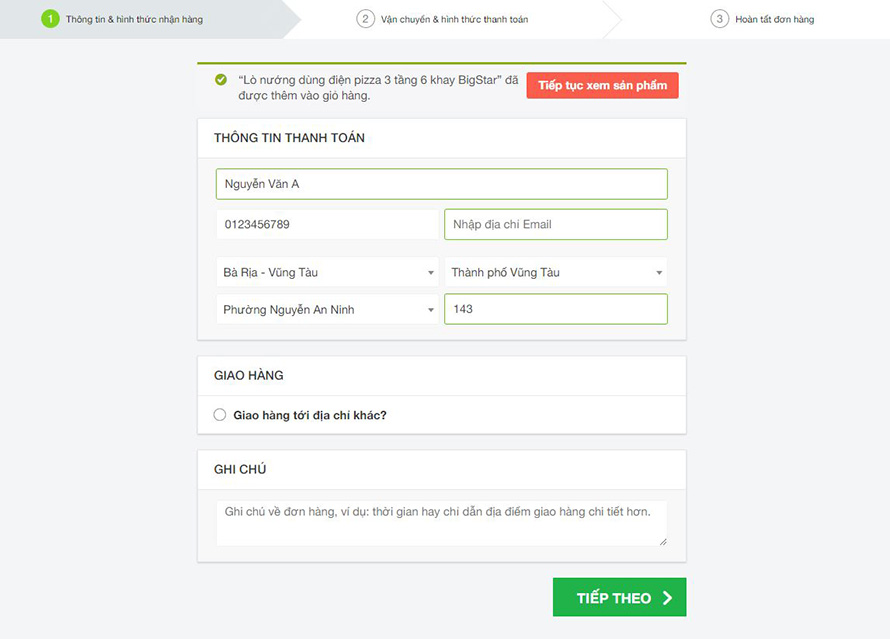Click the step 2 circle icon
The width and height of the screenshot is (890, 639).
(365, 19)
